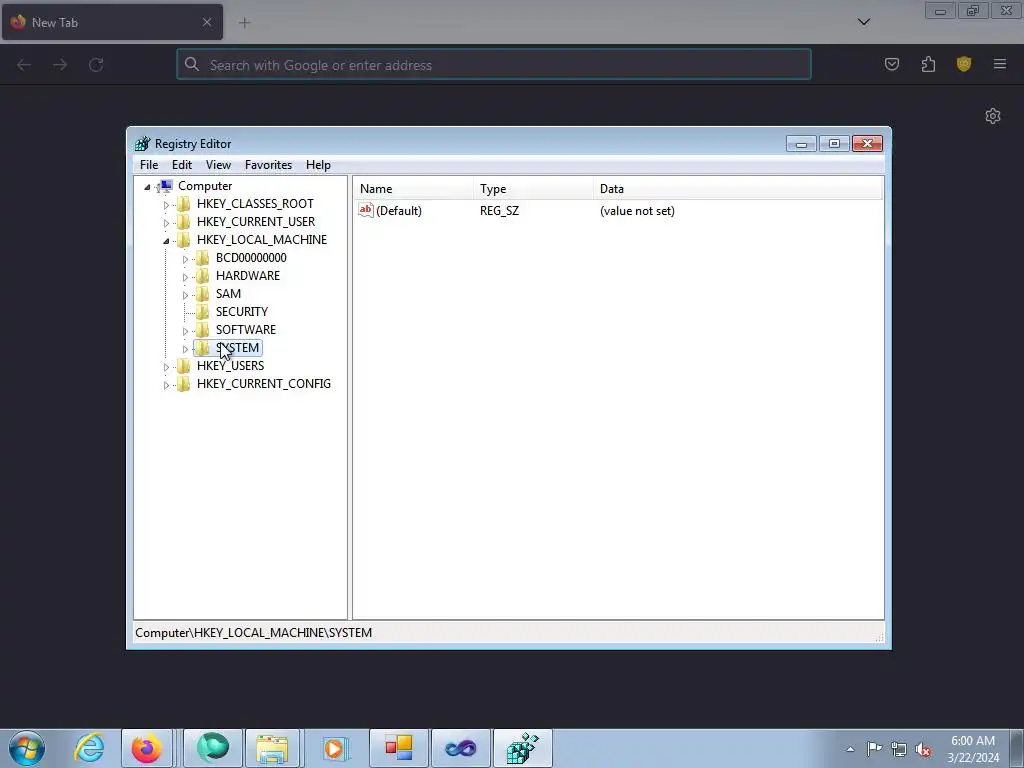Select the SECURITY key label

(x=242, y=312)
